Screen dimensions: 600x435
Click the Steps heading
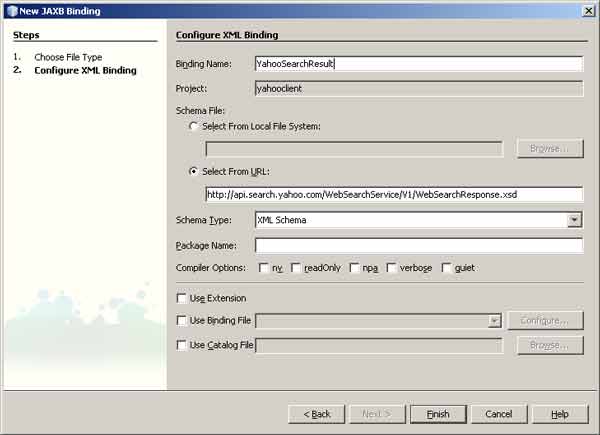pos(26,35)
